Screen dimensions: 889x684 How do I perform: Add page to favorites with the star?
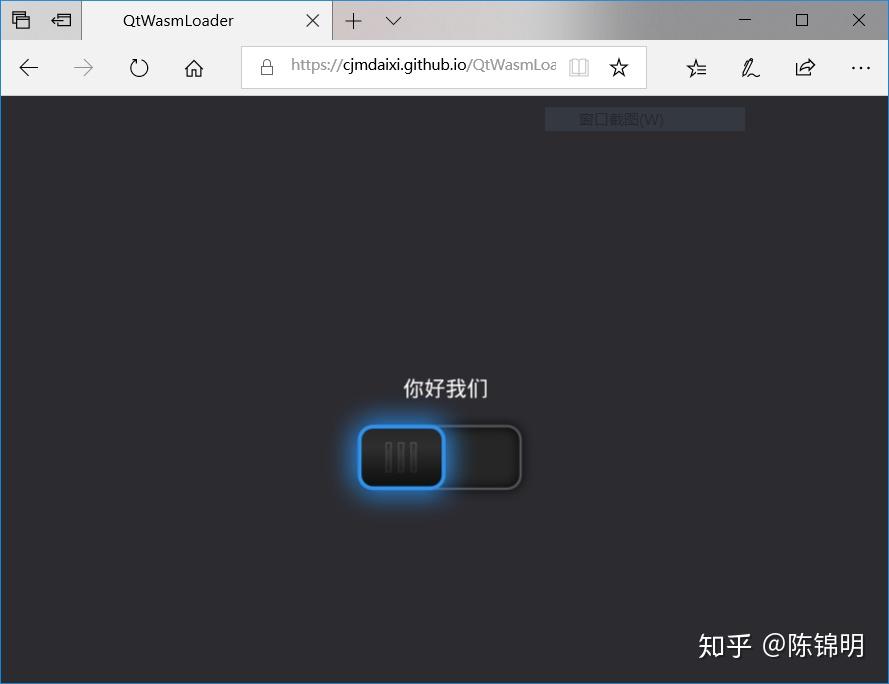(x=619, y=67)
